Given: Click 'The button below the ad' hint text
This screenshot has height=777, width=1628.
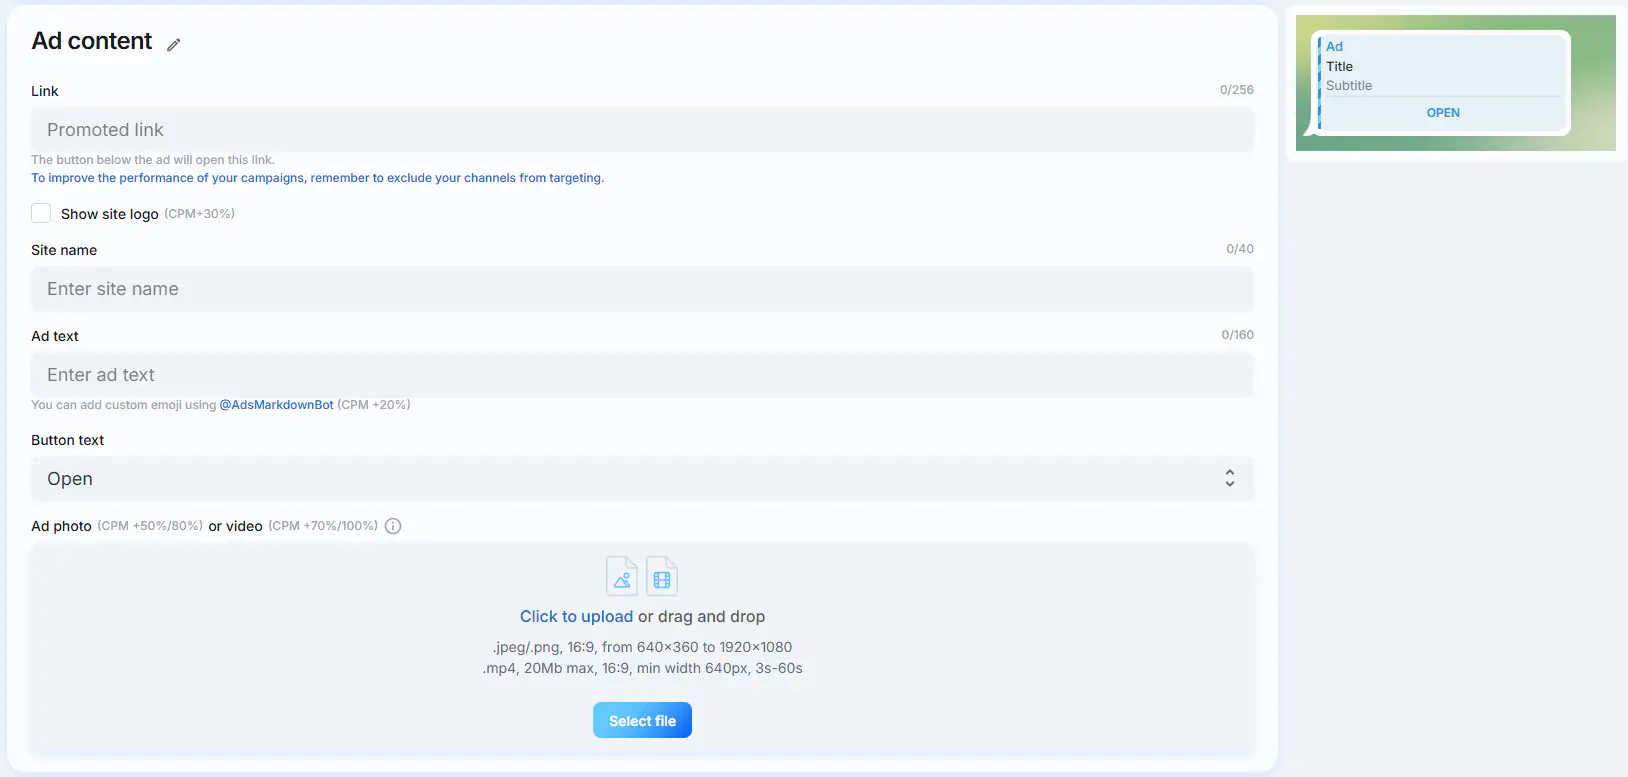Looking at the screenshot, I should pos(153,160).
